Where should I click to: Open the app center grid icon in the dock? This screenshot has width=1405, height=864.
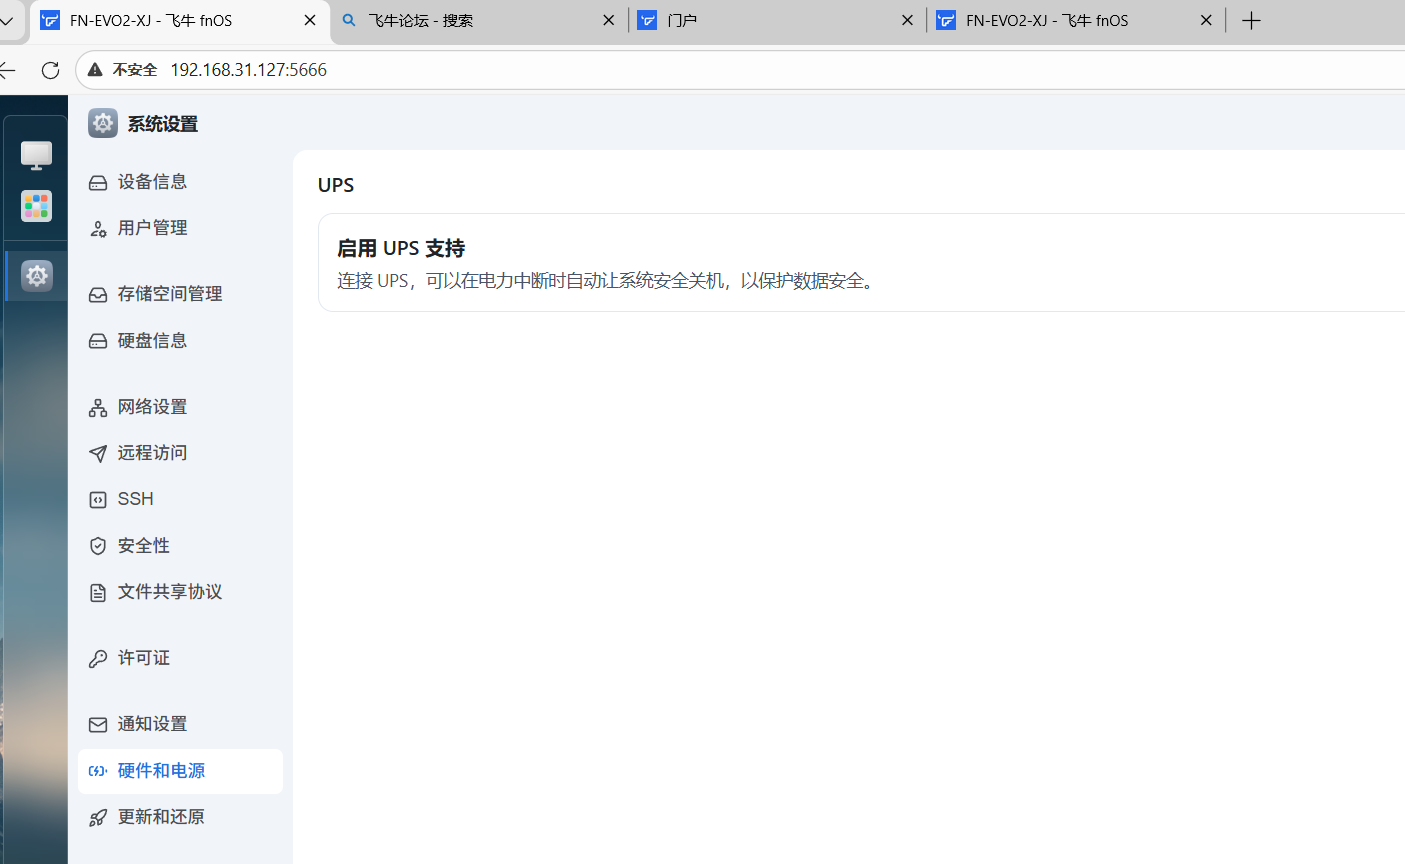[x=36, y=206]
